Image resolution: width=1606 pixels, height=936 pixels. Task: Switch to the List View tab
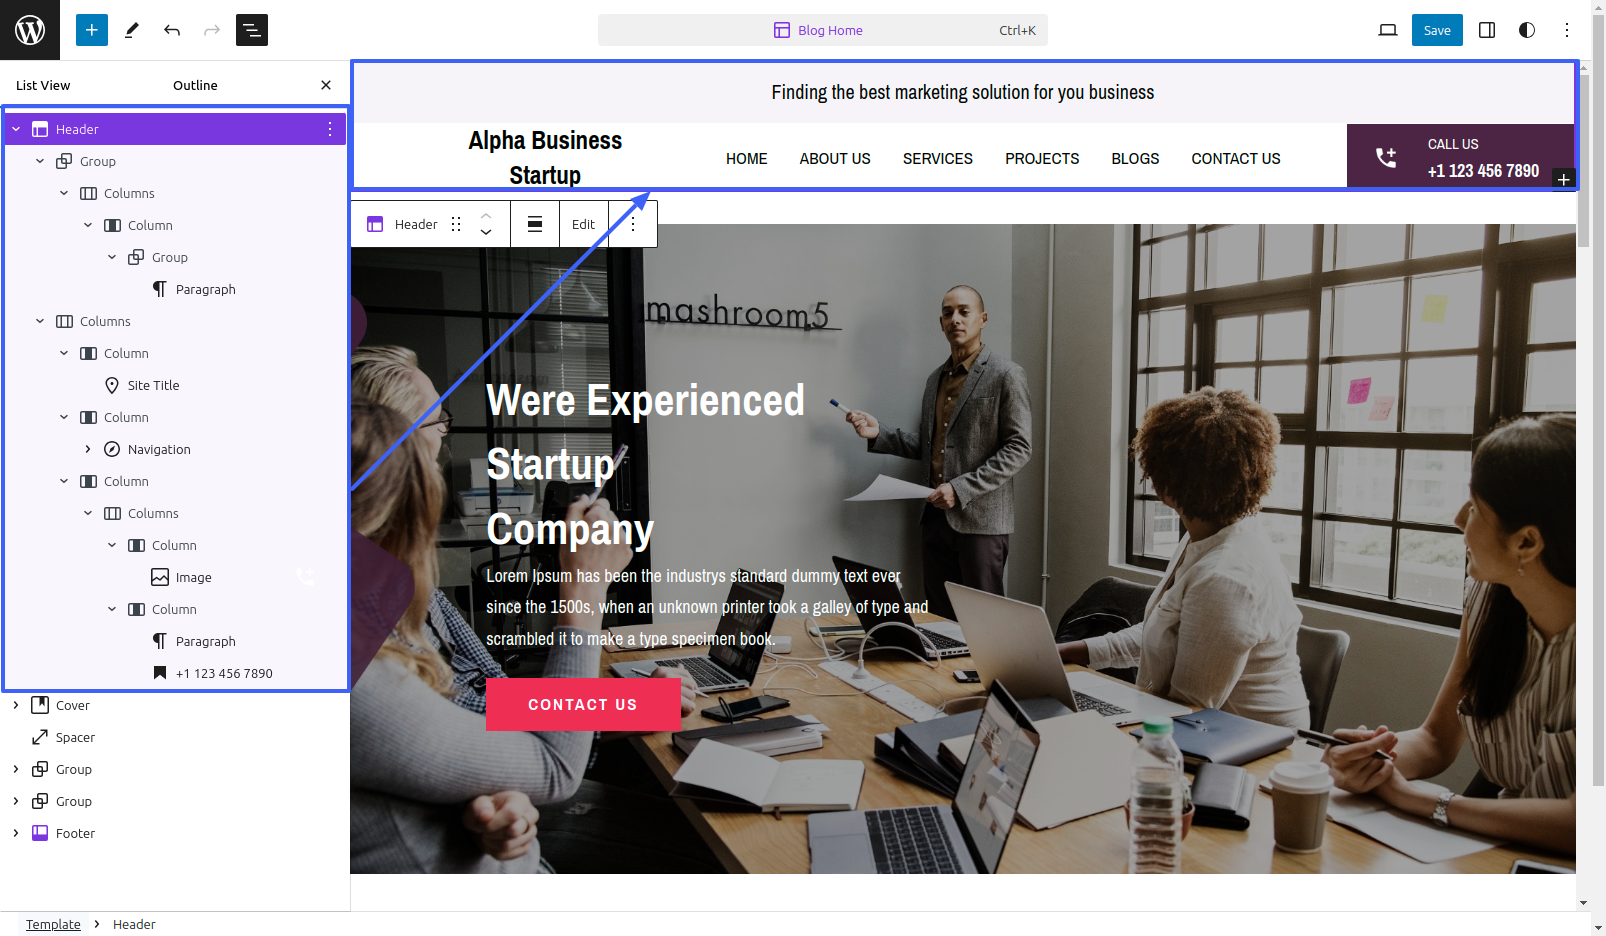click(43, 85)
